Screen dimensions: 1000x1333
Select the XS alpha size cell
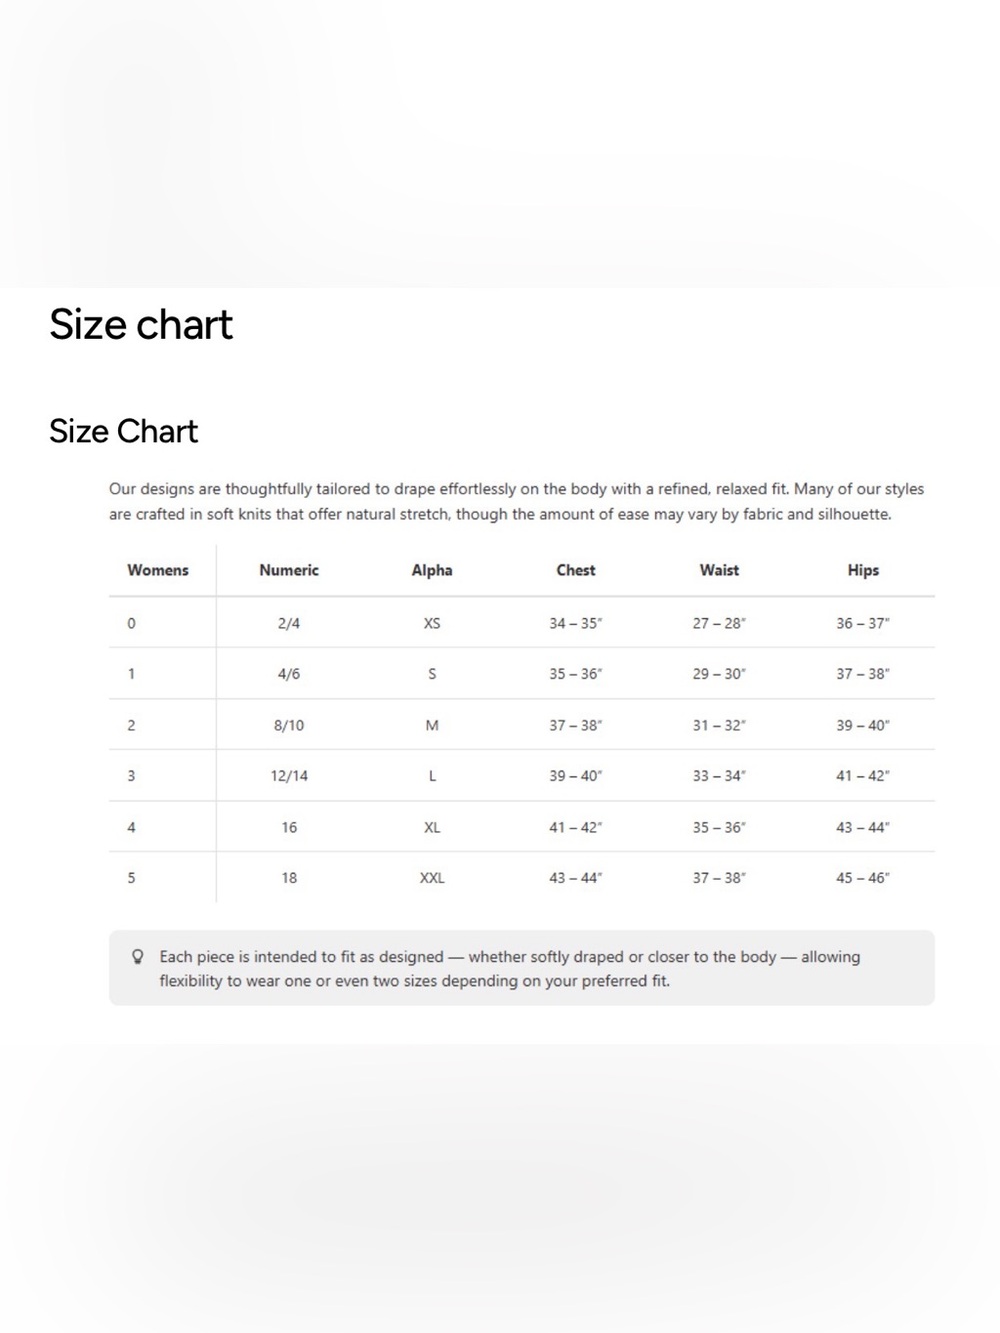tap(432, 623)
